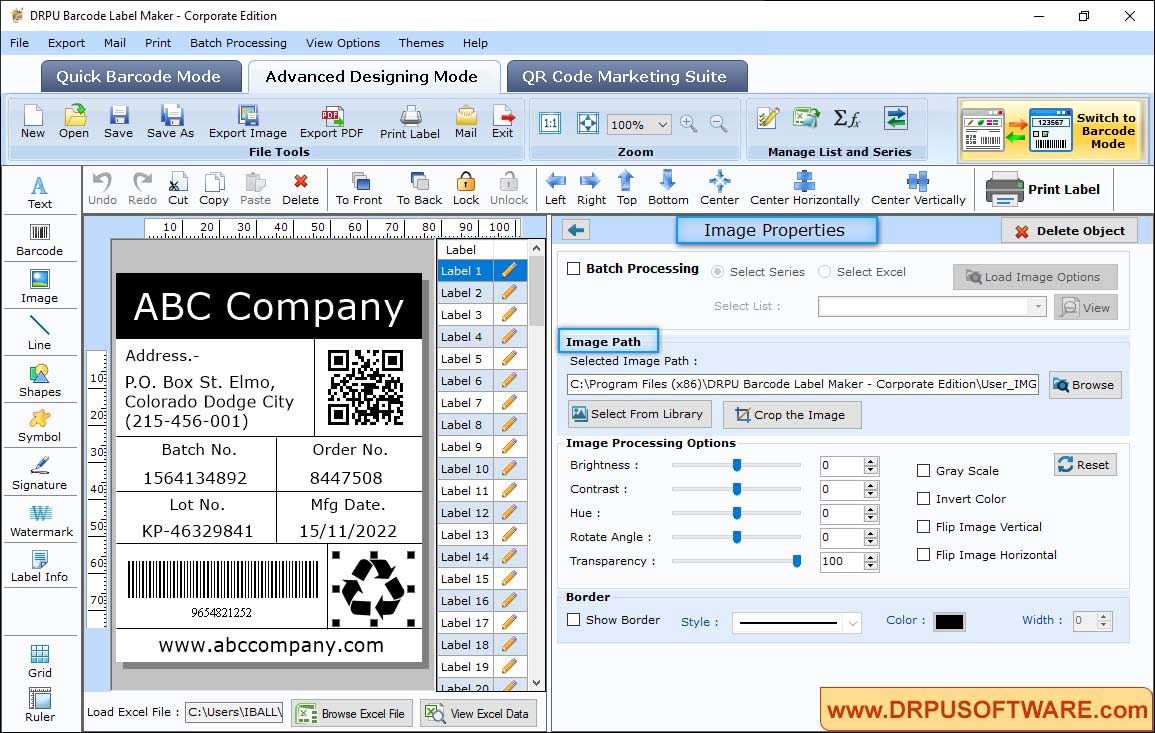Increase Brightness value with spinner
The height and width of the screenshot is (733, 1155).
click(871, 461)
